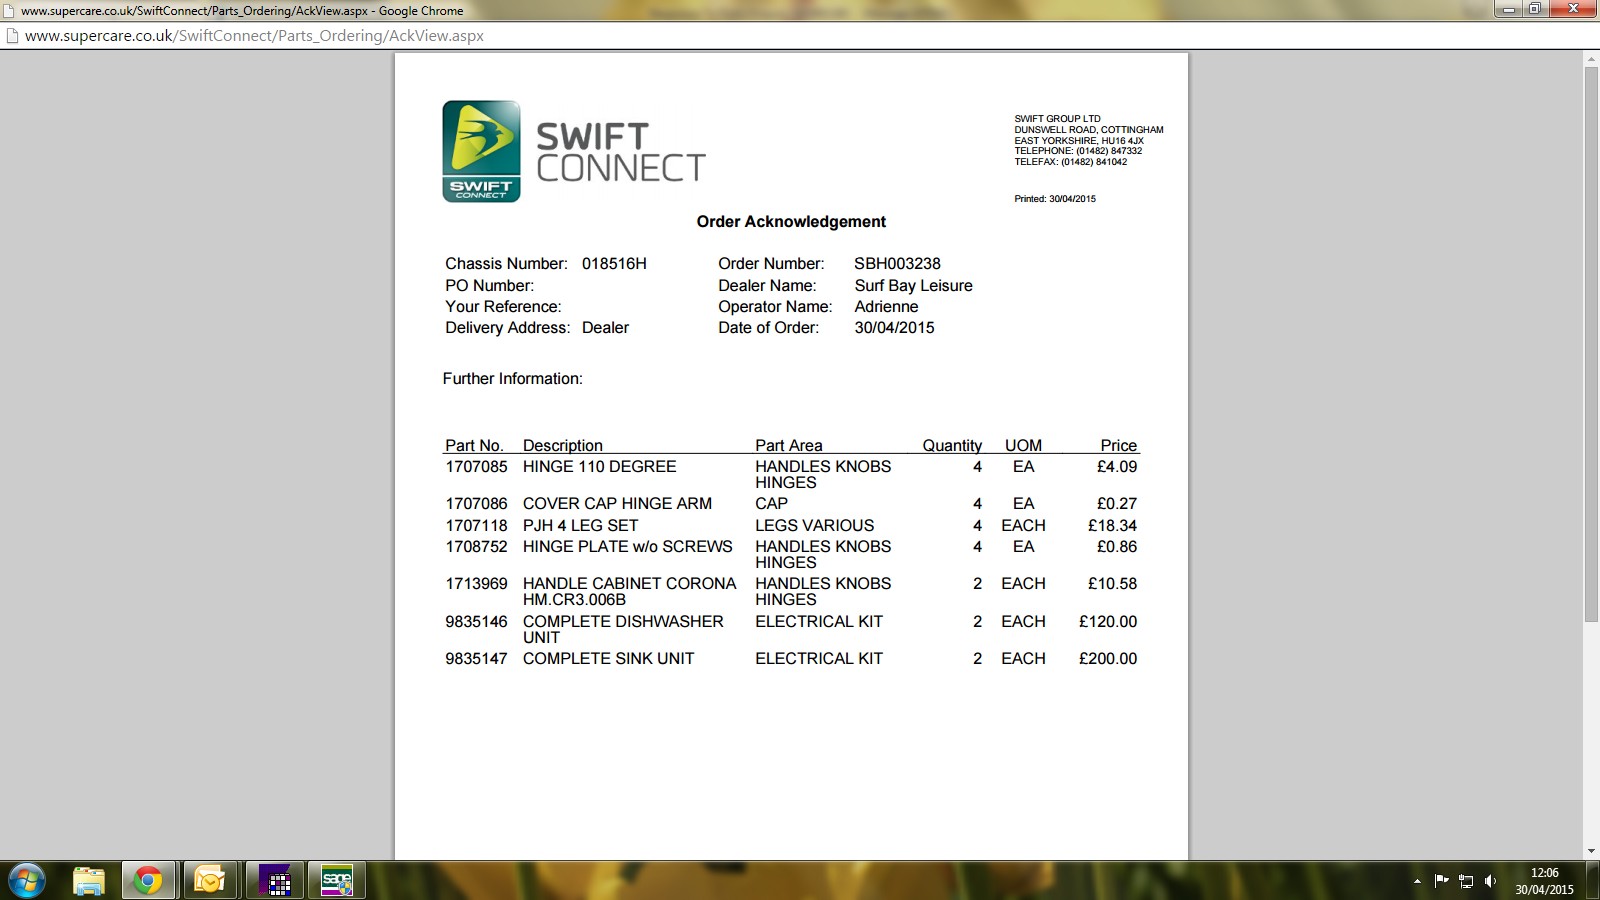Click HINGE 110 DEGREE description
The width and height of the screenshot is (1600, 900).
pyautogui.click(x=599, y=467)
